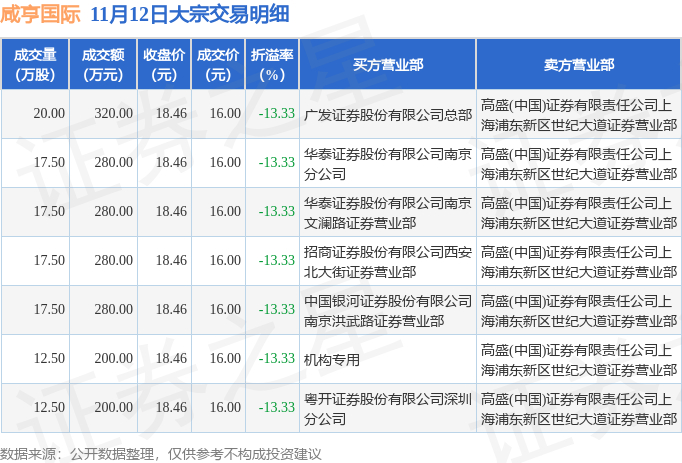Click the 高盛 seller cell in the 华泰证券南京分公司 row

579,164
